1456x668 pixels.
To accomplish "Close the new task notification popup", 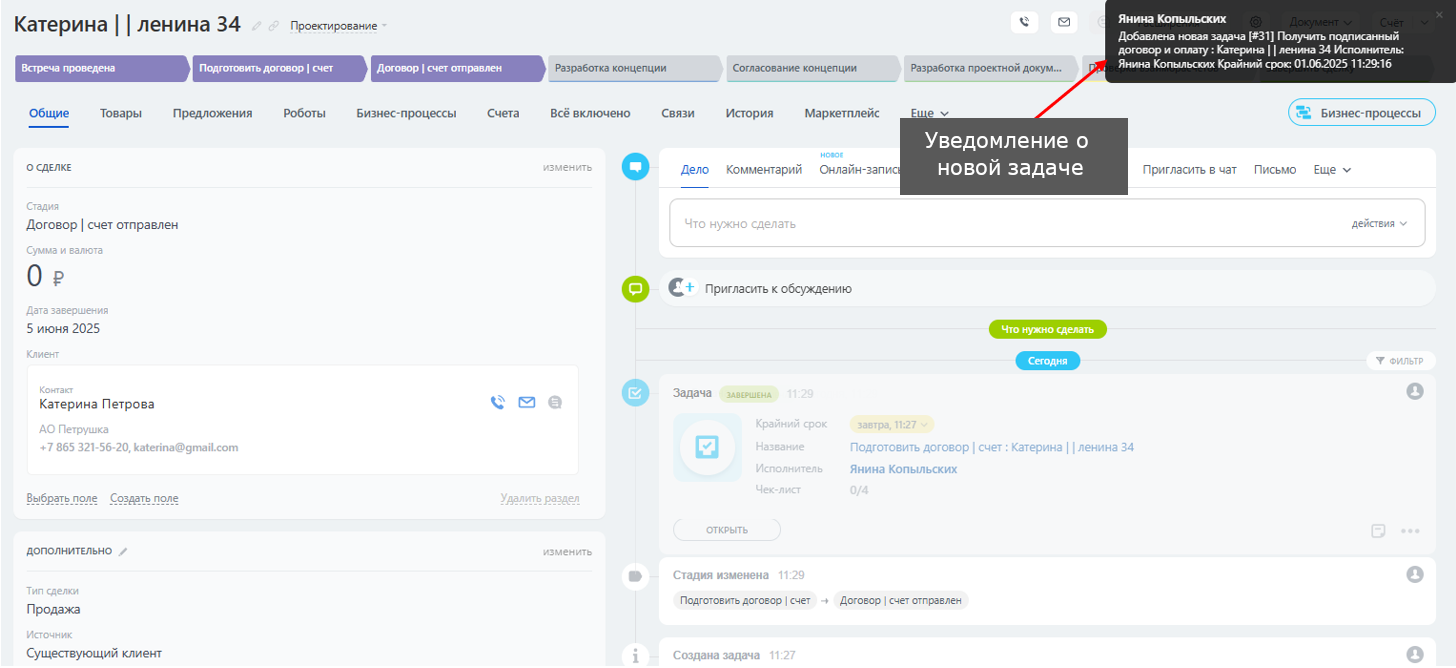I will (1439, 15).
